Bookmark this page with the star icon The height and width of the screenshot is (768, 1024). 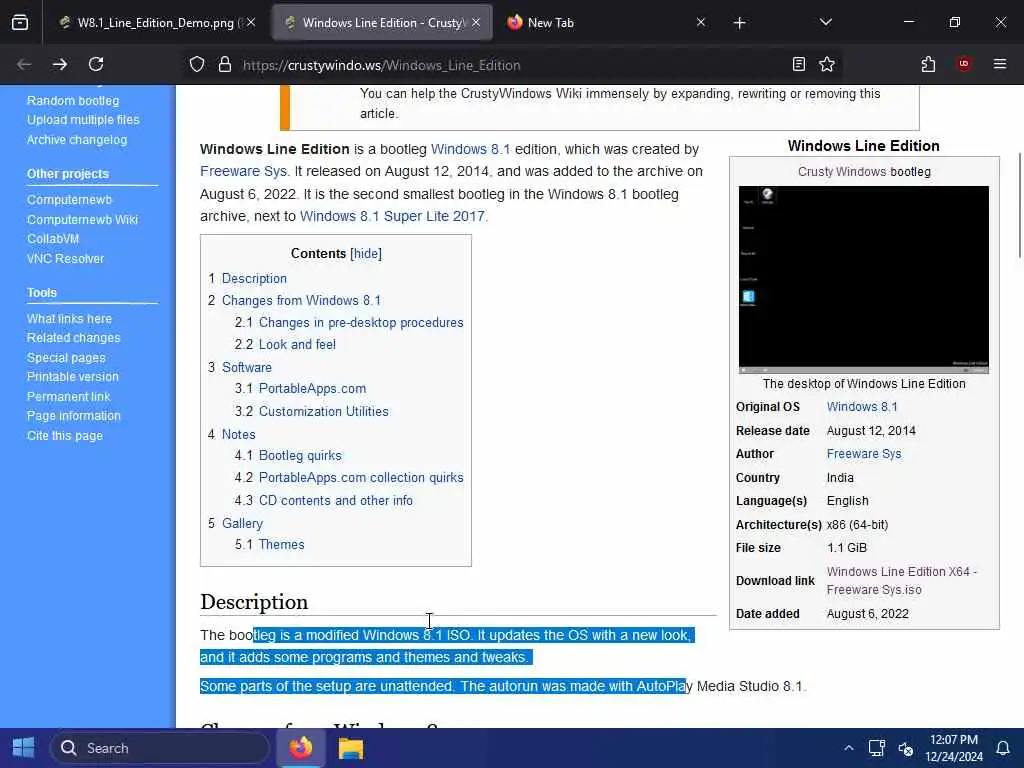[x=827, y=64]
